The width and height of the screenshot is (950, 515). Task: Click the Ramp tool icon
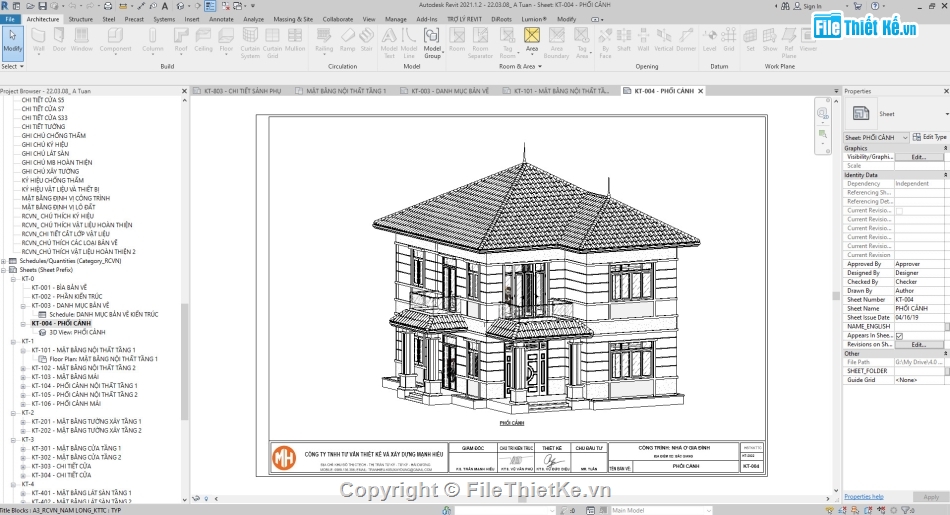pos(347,41)
